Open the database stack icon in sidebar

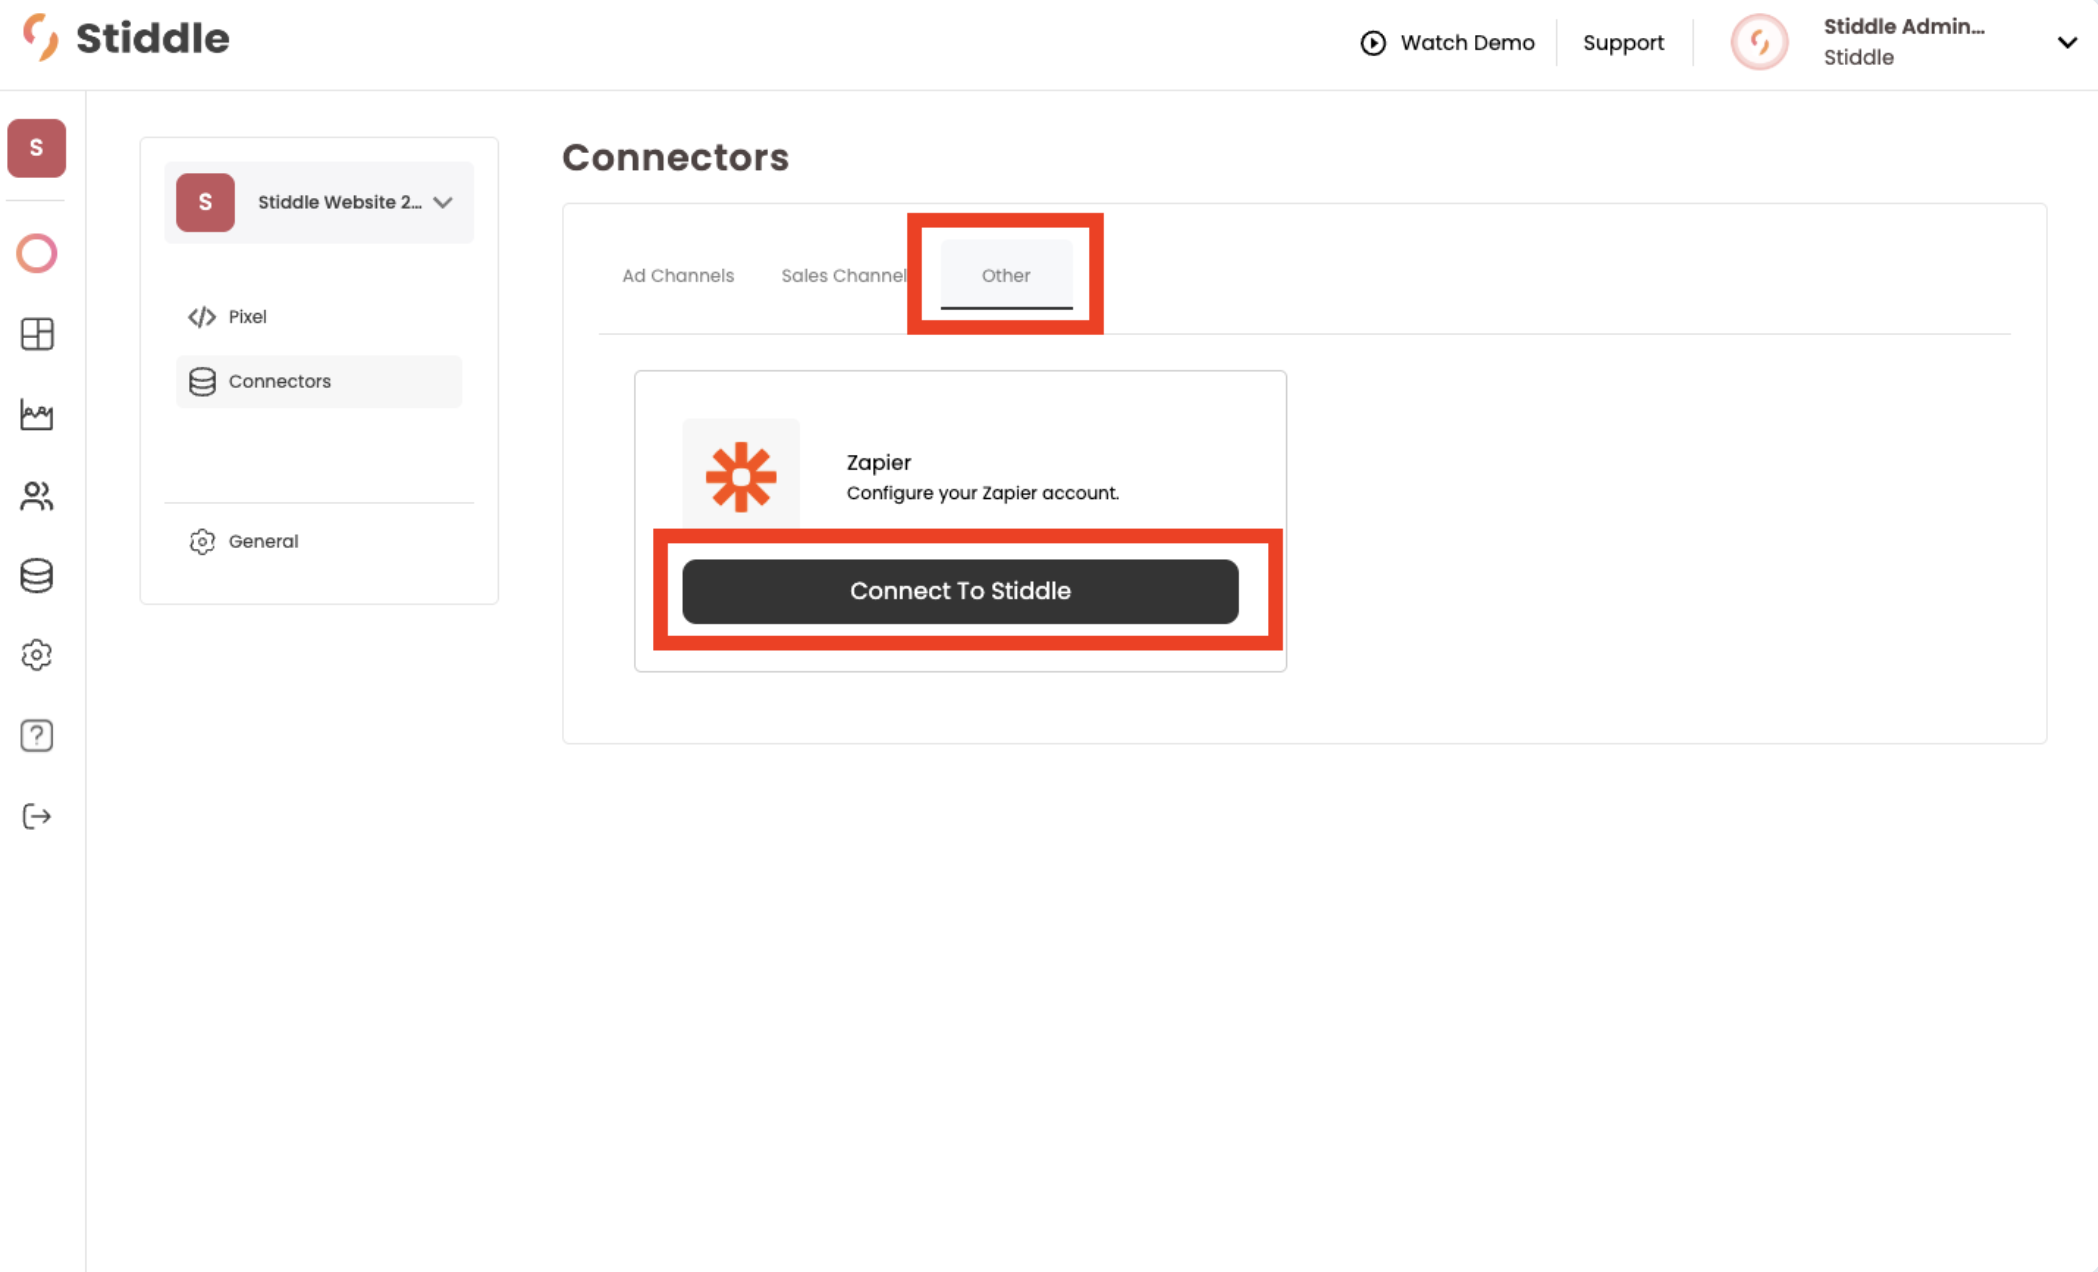coord(37,576)
